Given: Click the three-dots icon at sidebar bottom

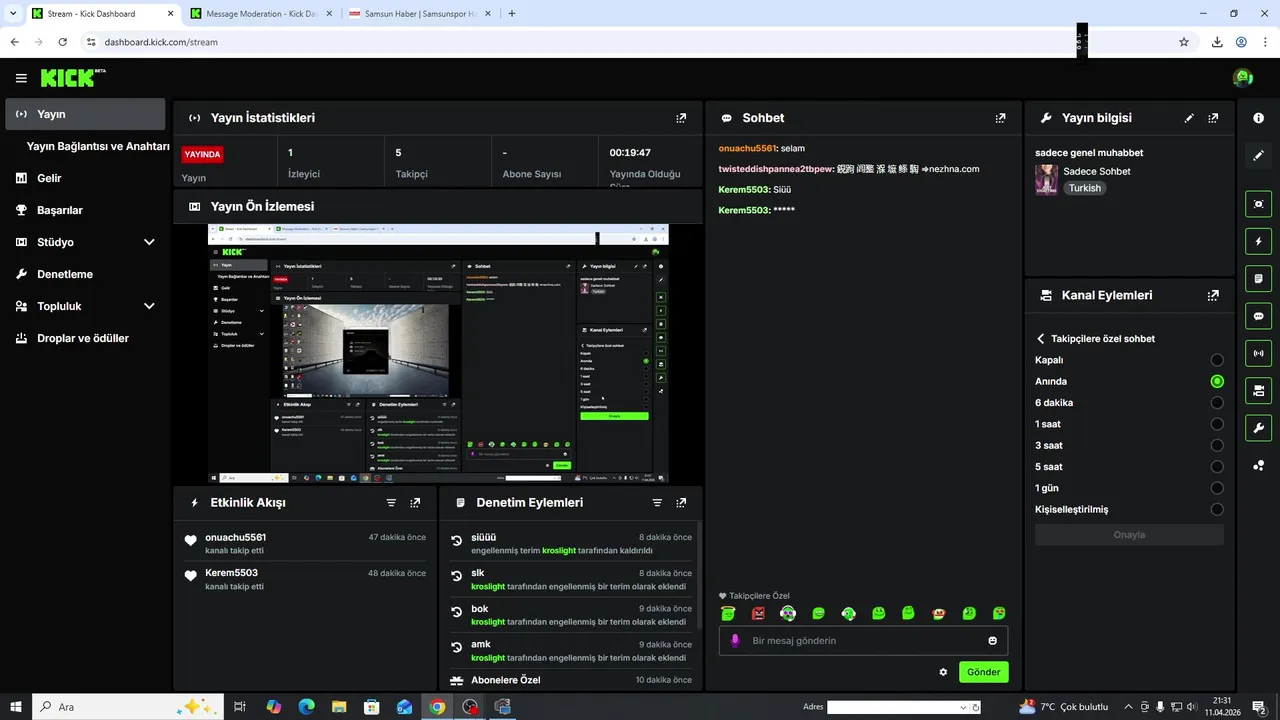Looking at the screenshot, I should [1259, 465].
